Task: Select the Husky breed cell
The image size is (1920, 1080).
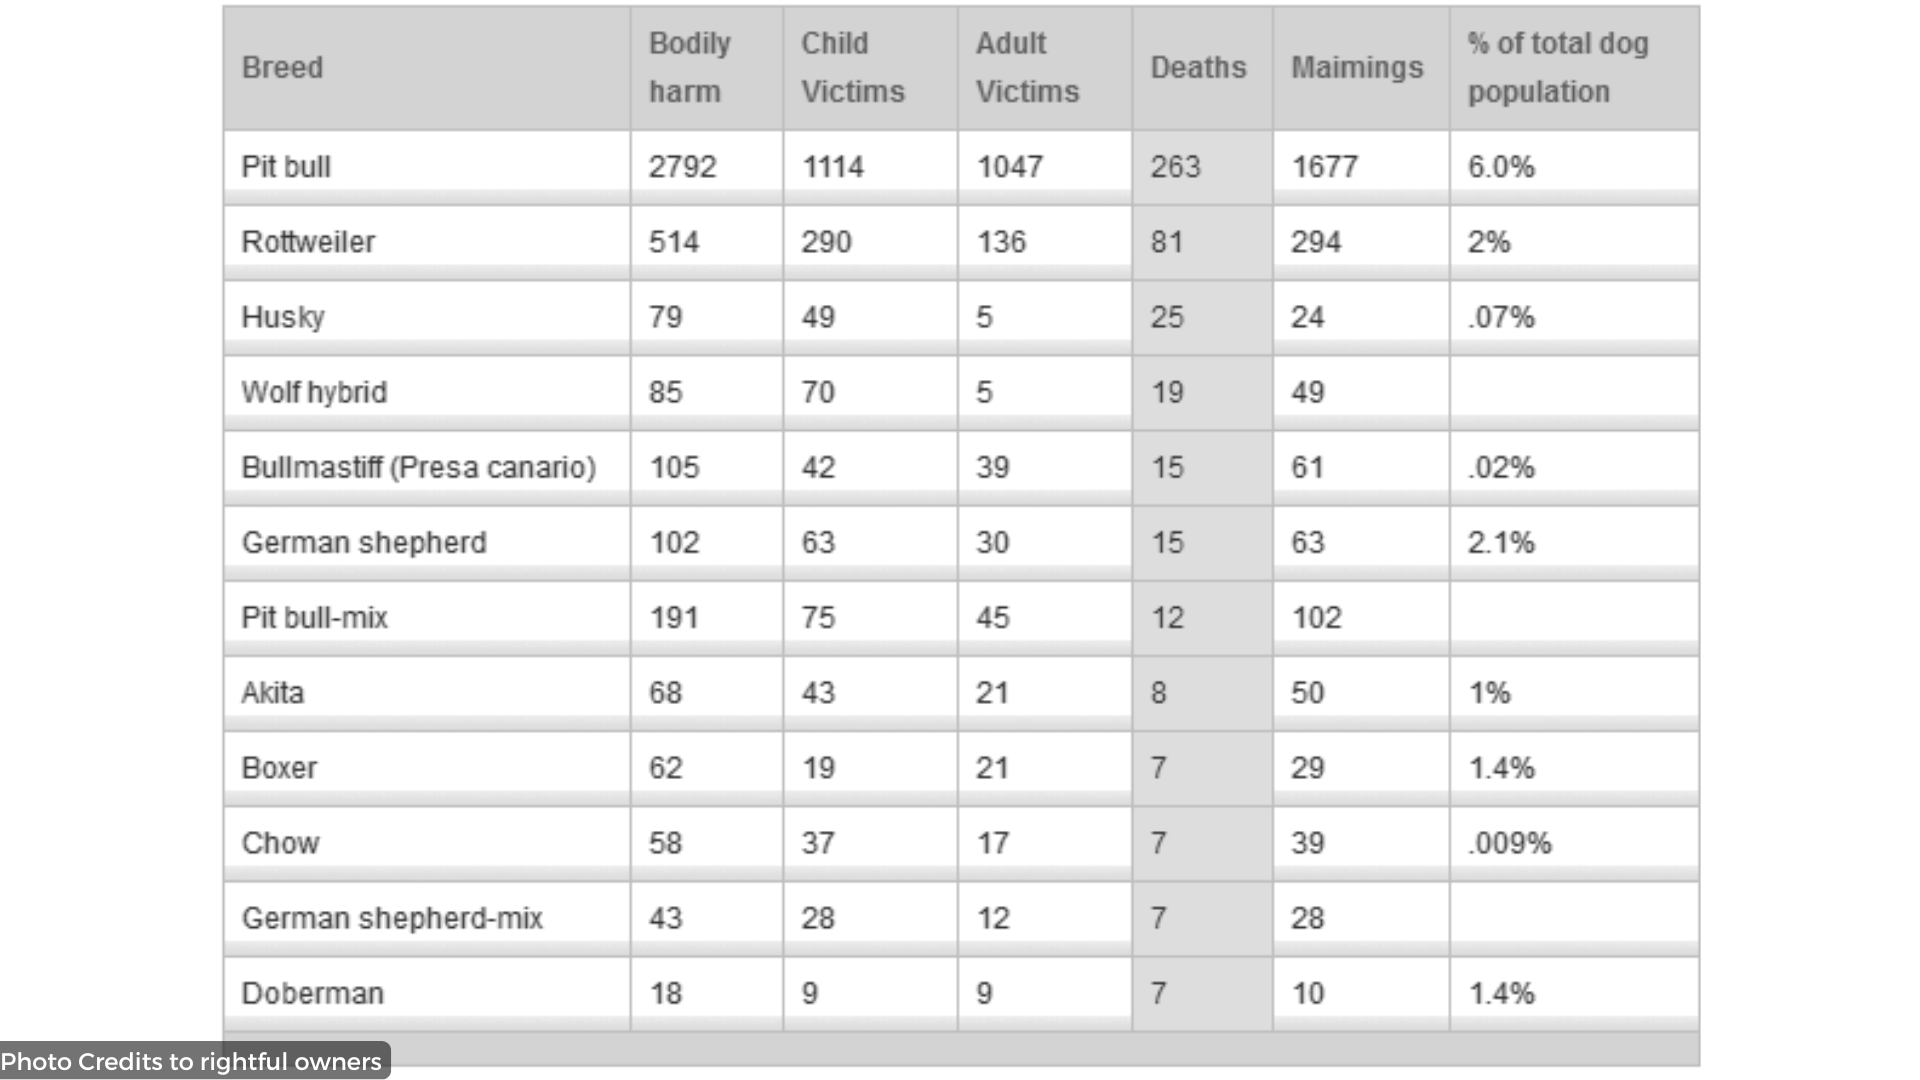Action: point(427,317)
